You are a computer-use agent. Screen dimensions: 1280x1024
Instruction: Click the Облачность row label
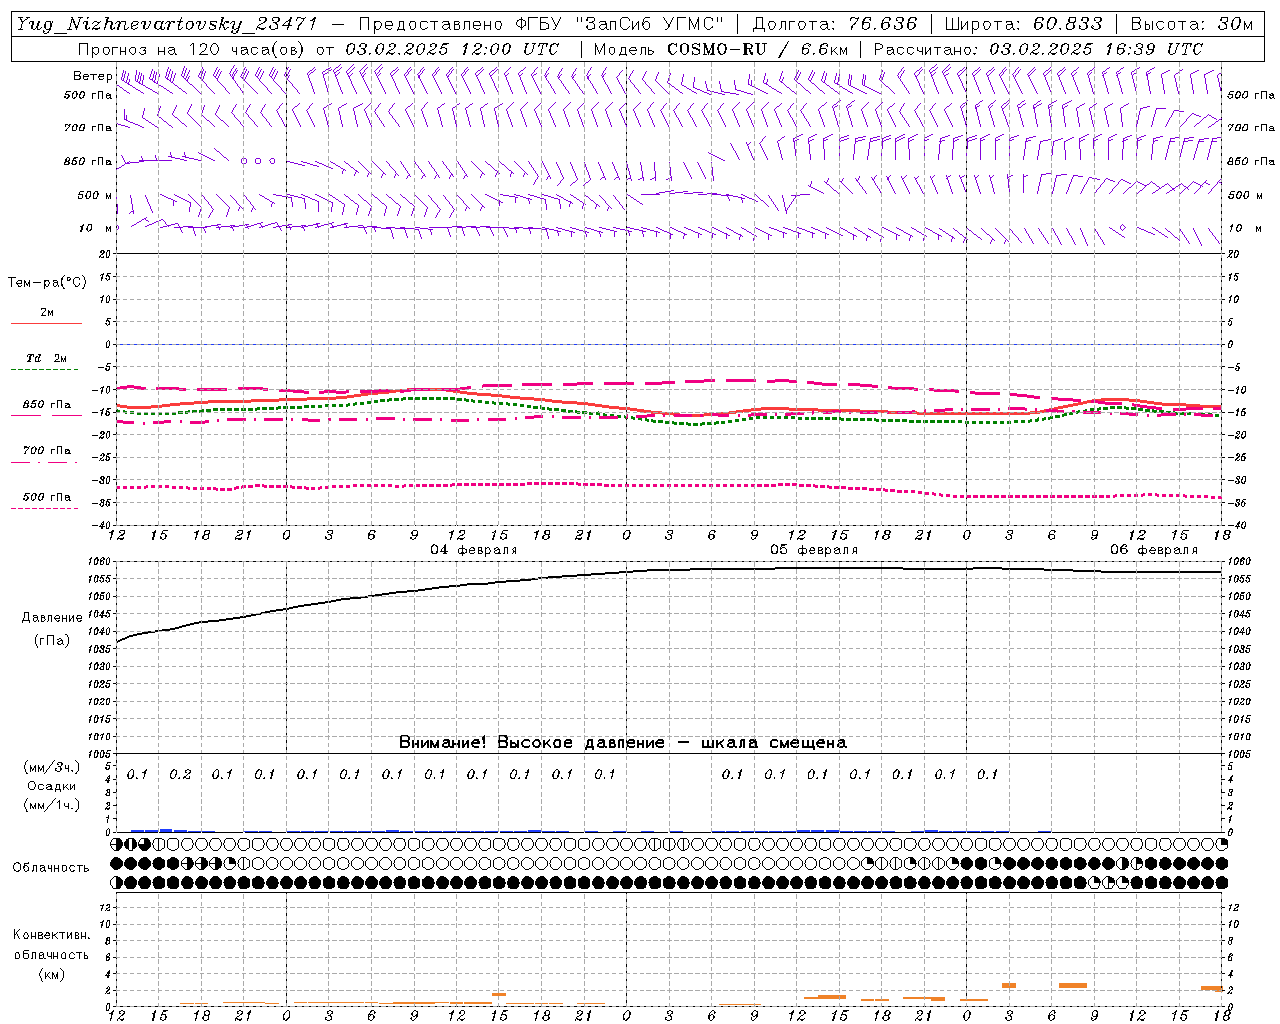point(51,868)
